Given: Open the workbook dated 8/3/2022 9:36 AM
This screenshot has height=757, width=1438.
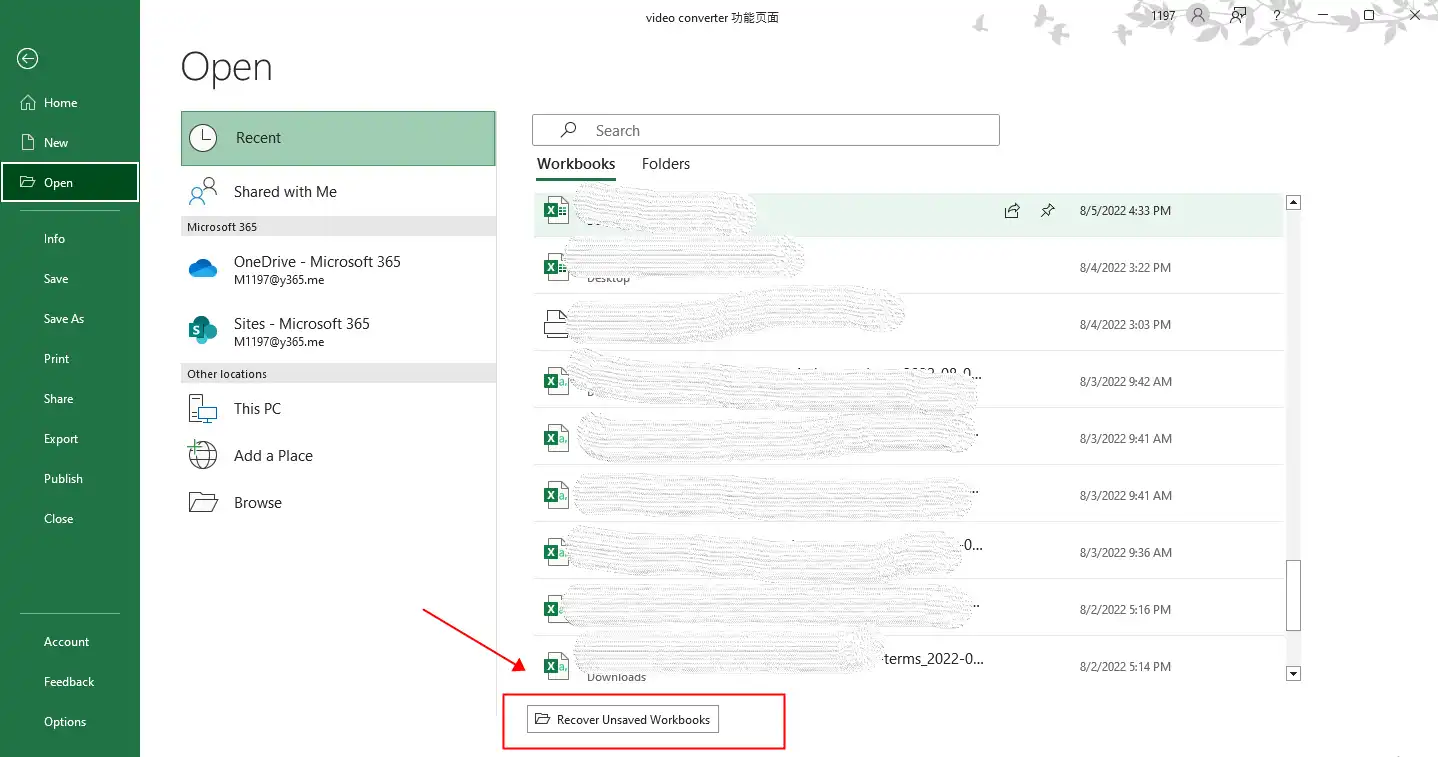Looking at the screenshot, I should coord(908,553).
